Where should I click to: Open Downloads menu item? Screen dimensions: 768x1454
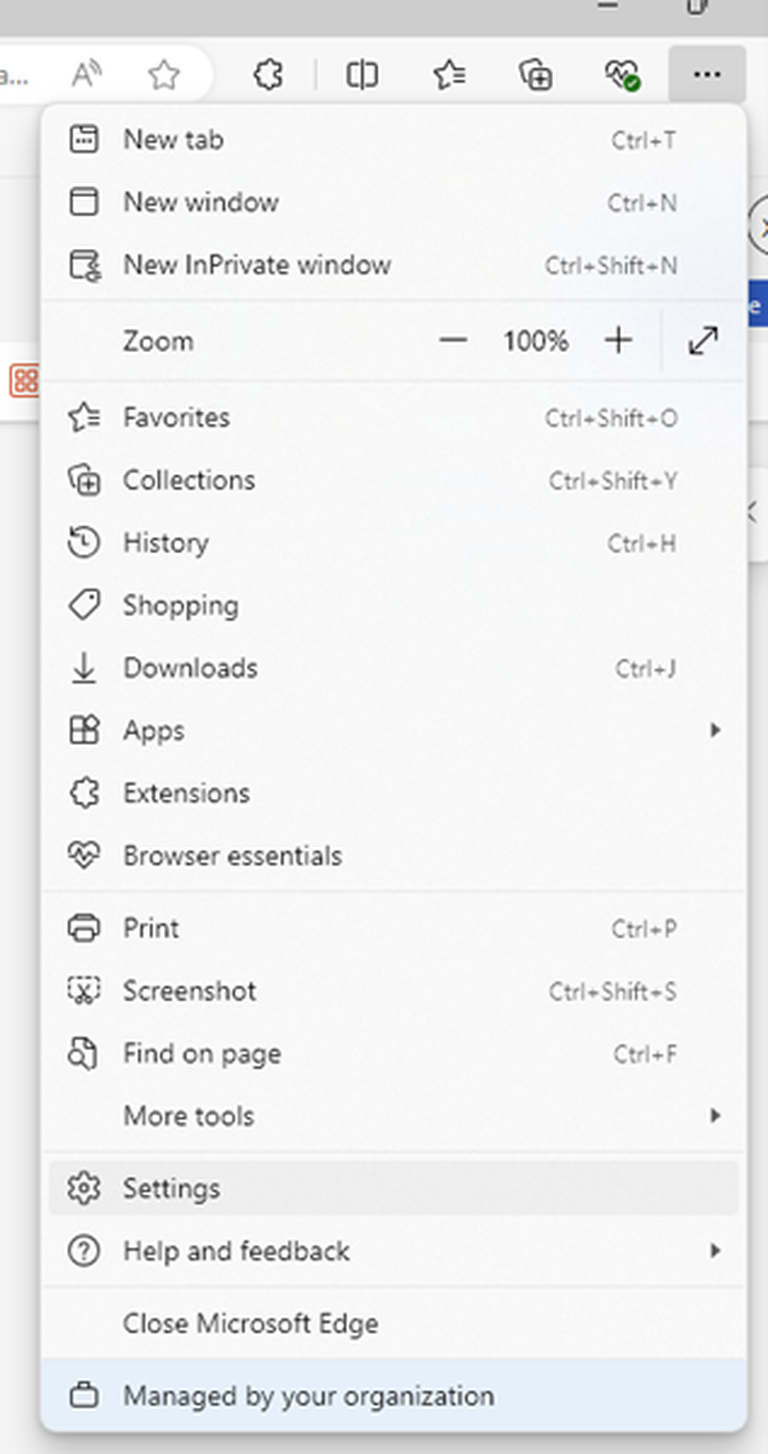click(x=393, y=668)
